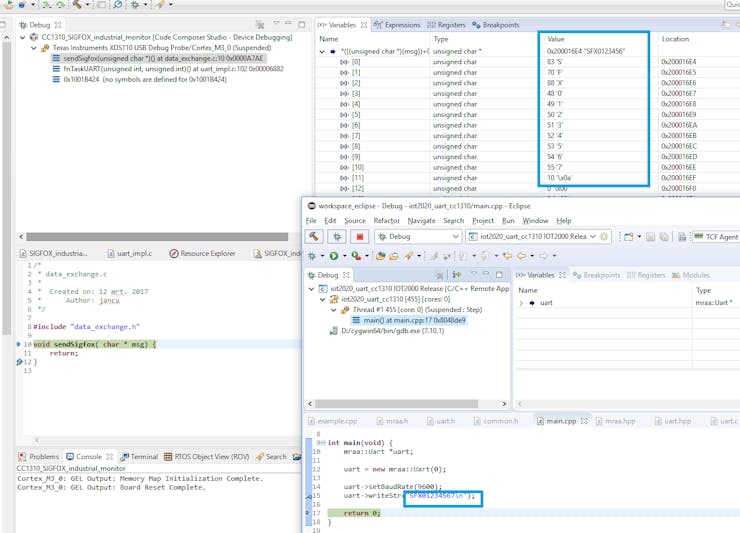Switch to the Registers tab in Code Composer Studio

[x=446, y=25]
